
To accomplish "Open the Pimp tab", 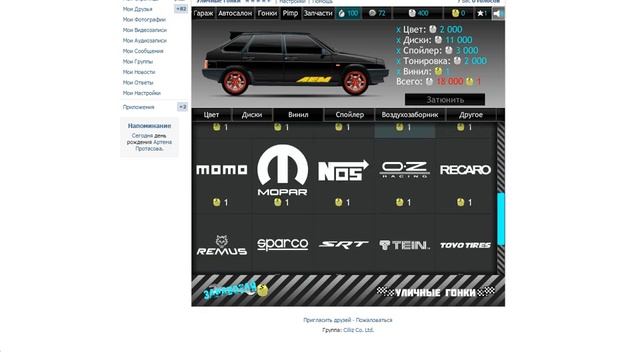I will point(290,13).
